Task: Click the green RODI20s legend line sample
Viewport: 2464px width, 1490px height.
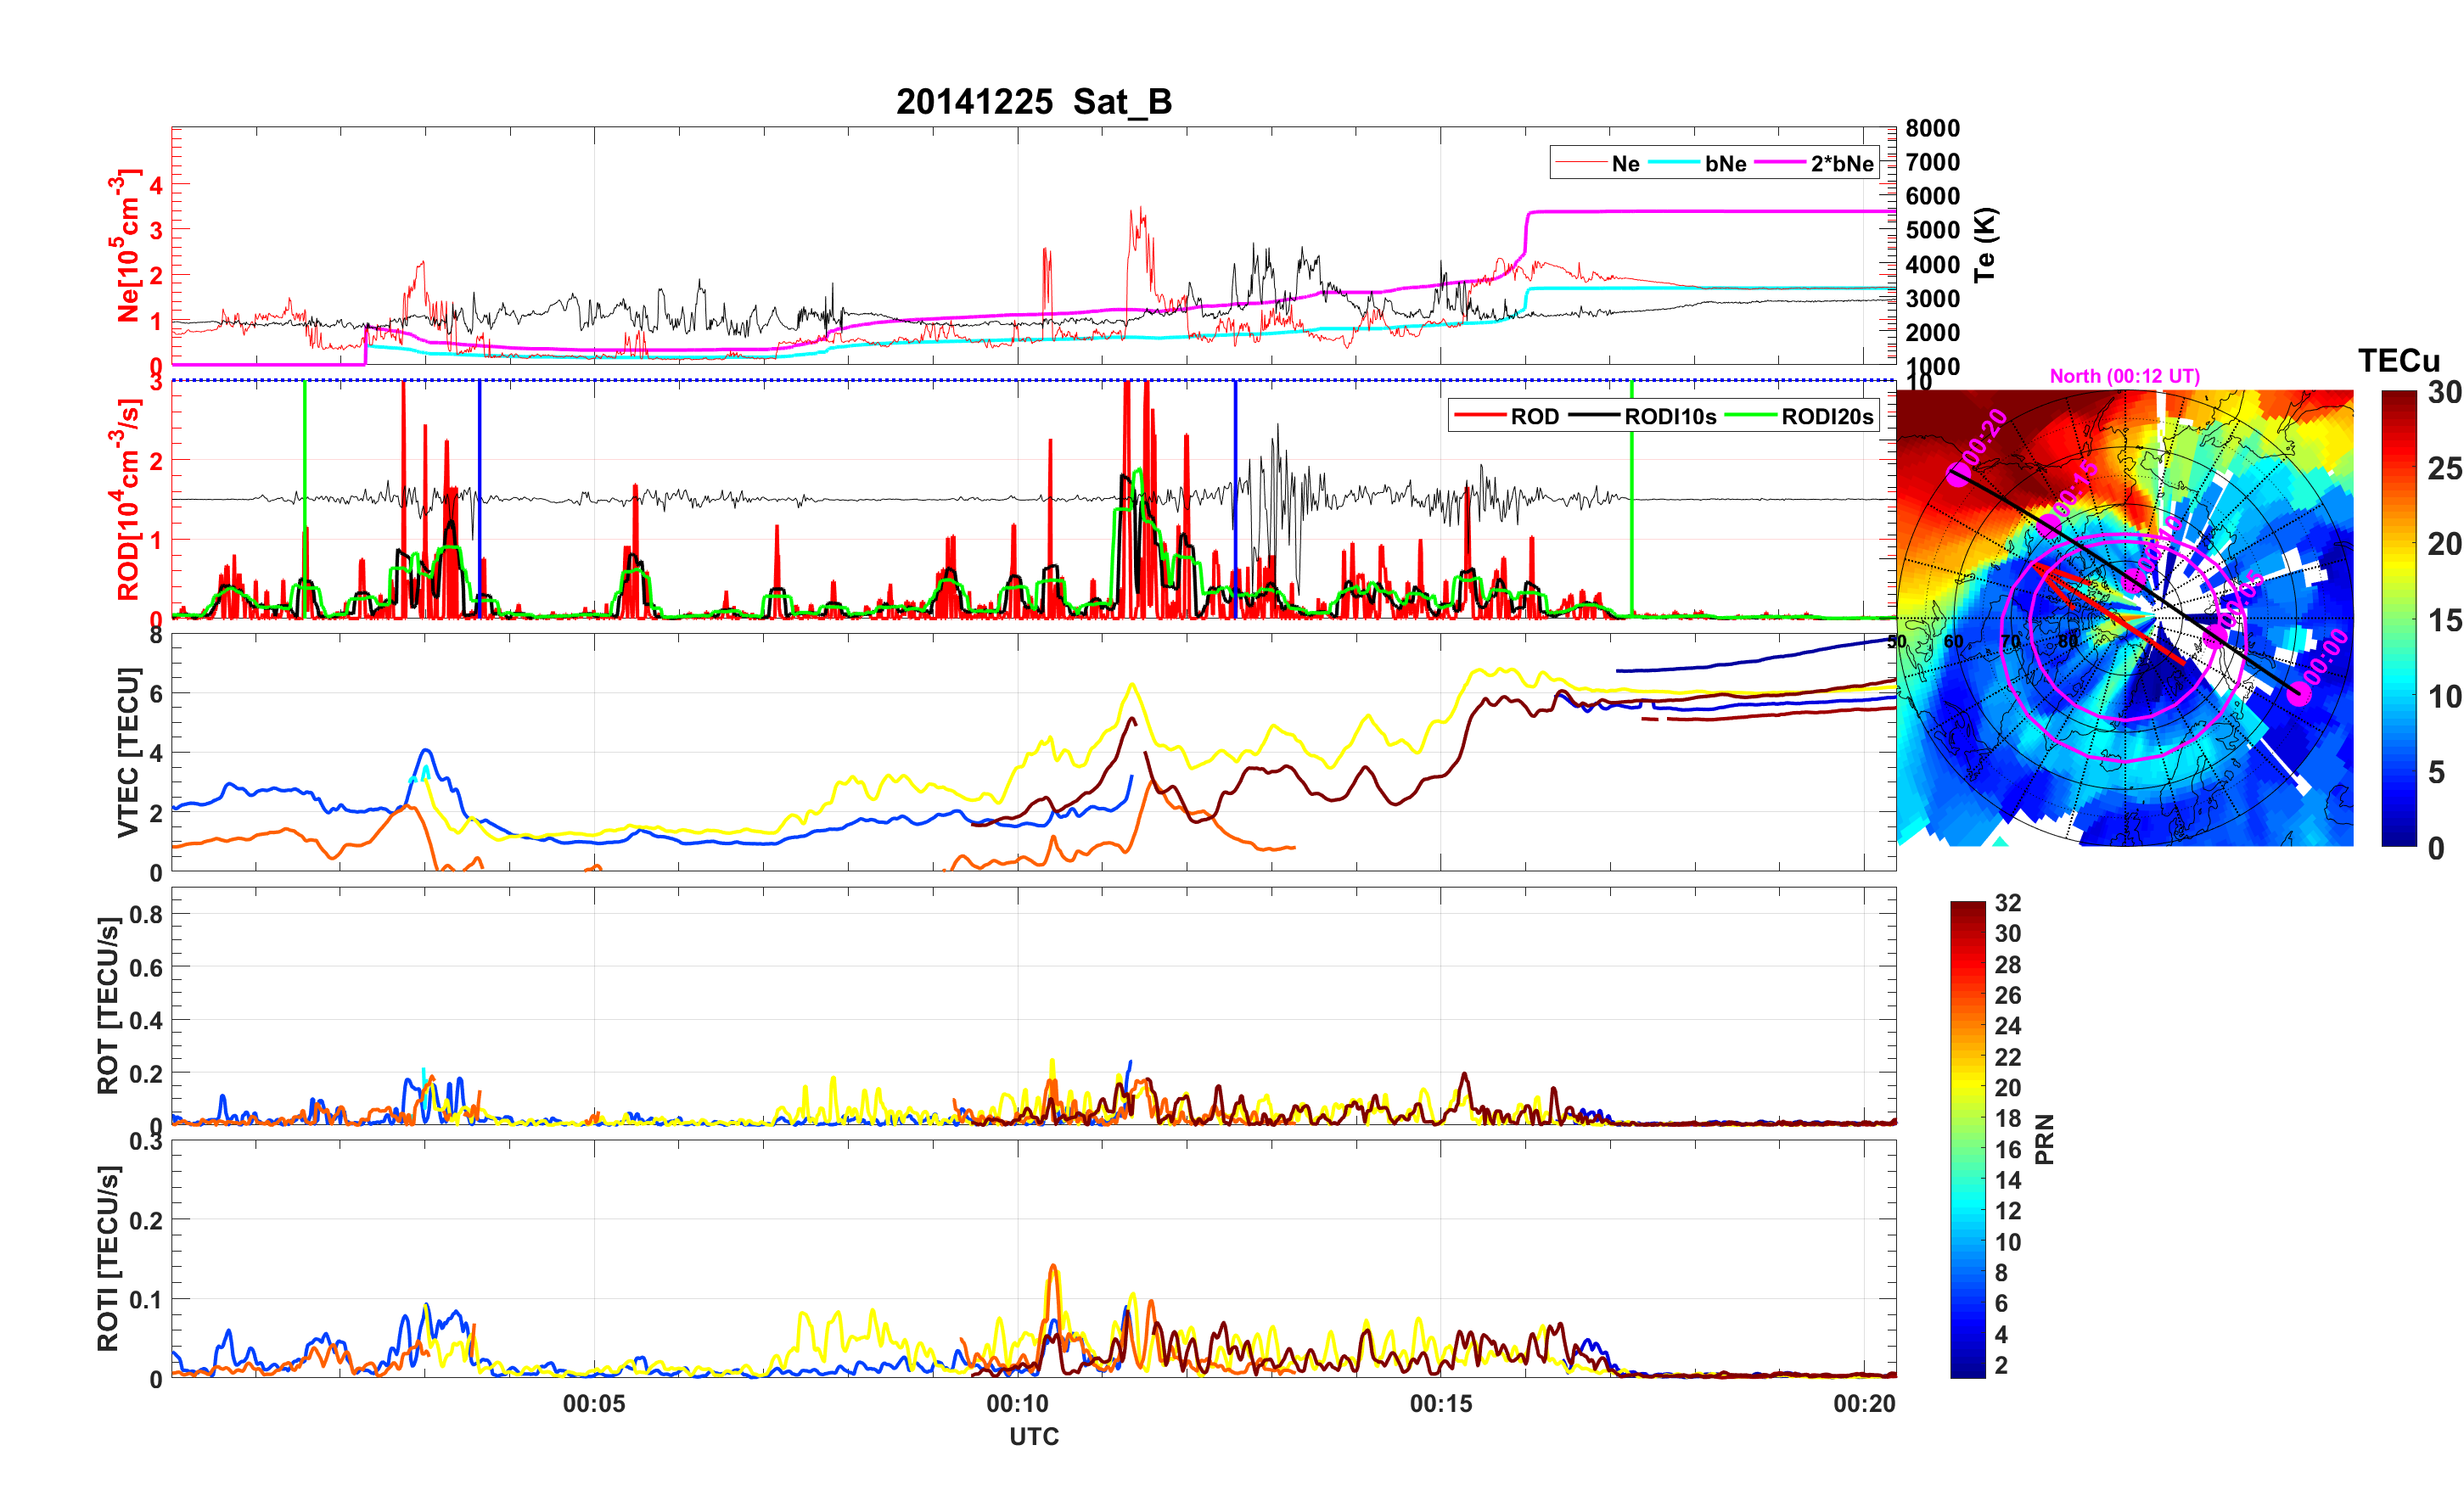Action: [x=1751, y=416]
